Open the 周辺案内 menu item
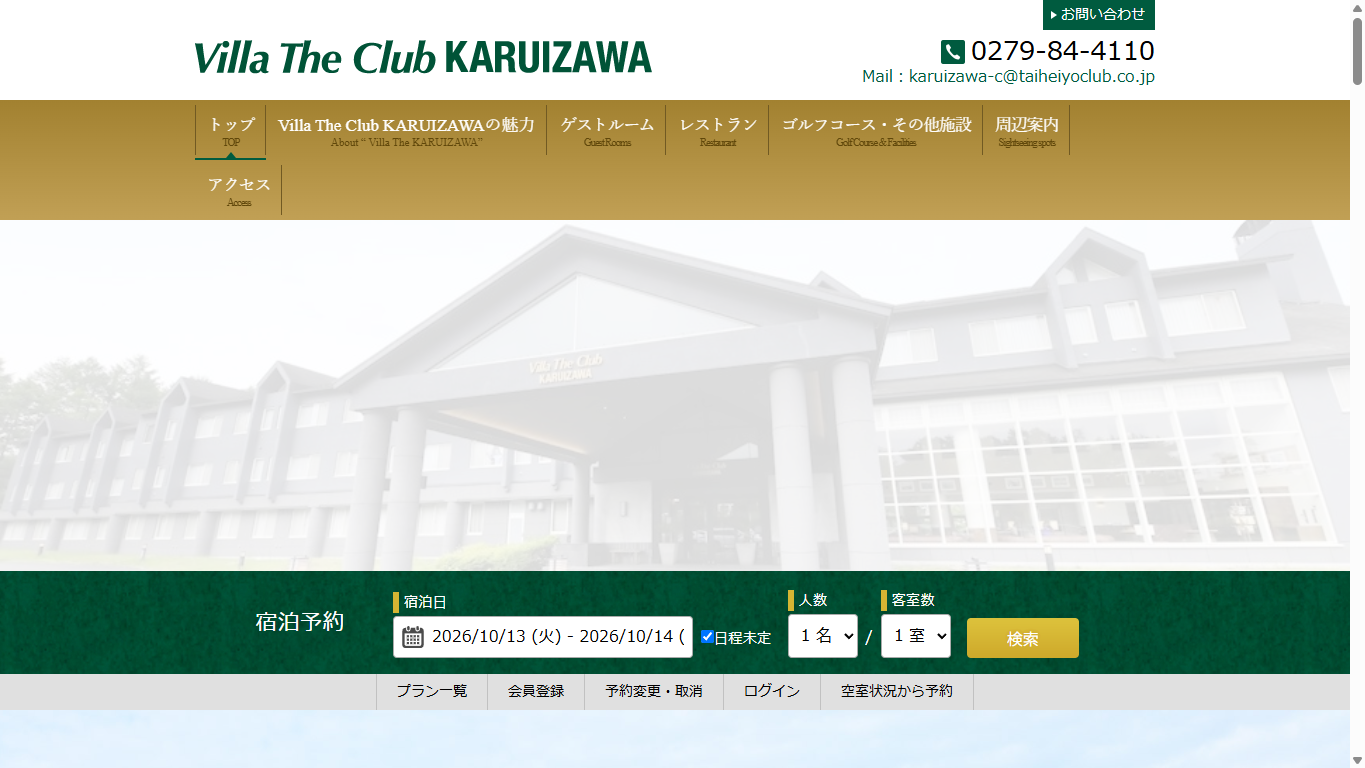The height and width of the screenshot is (768, 1365). click(x=1027, y=131)
